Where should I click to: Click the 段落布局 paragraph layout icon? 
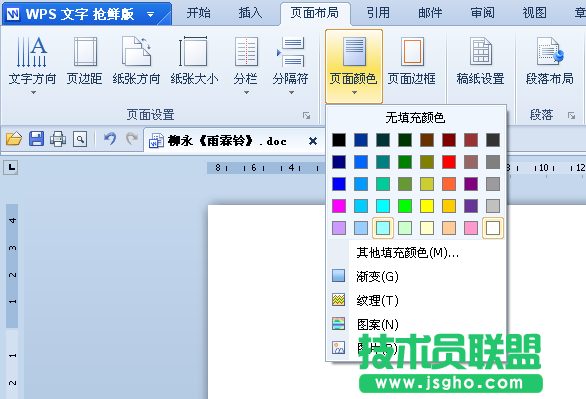tap(550, 51)
